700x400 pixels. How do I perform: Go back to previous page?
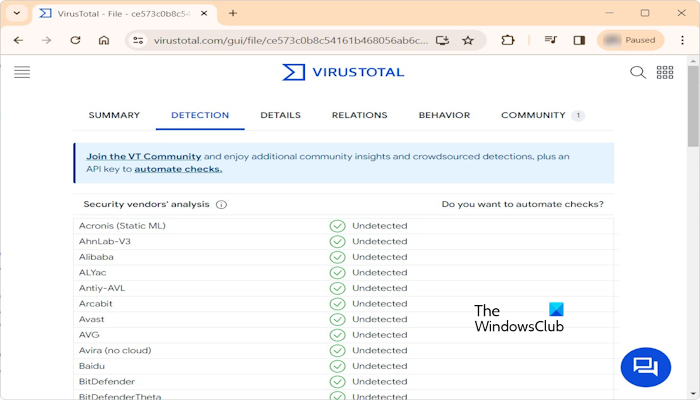pos(18,40)
